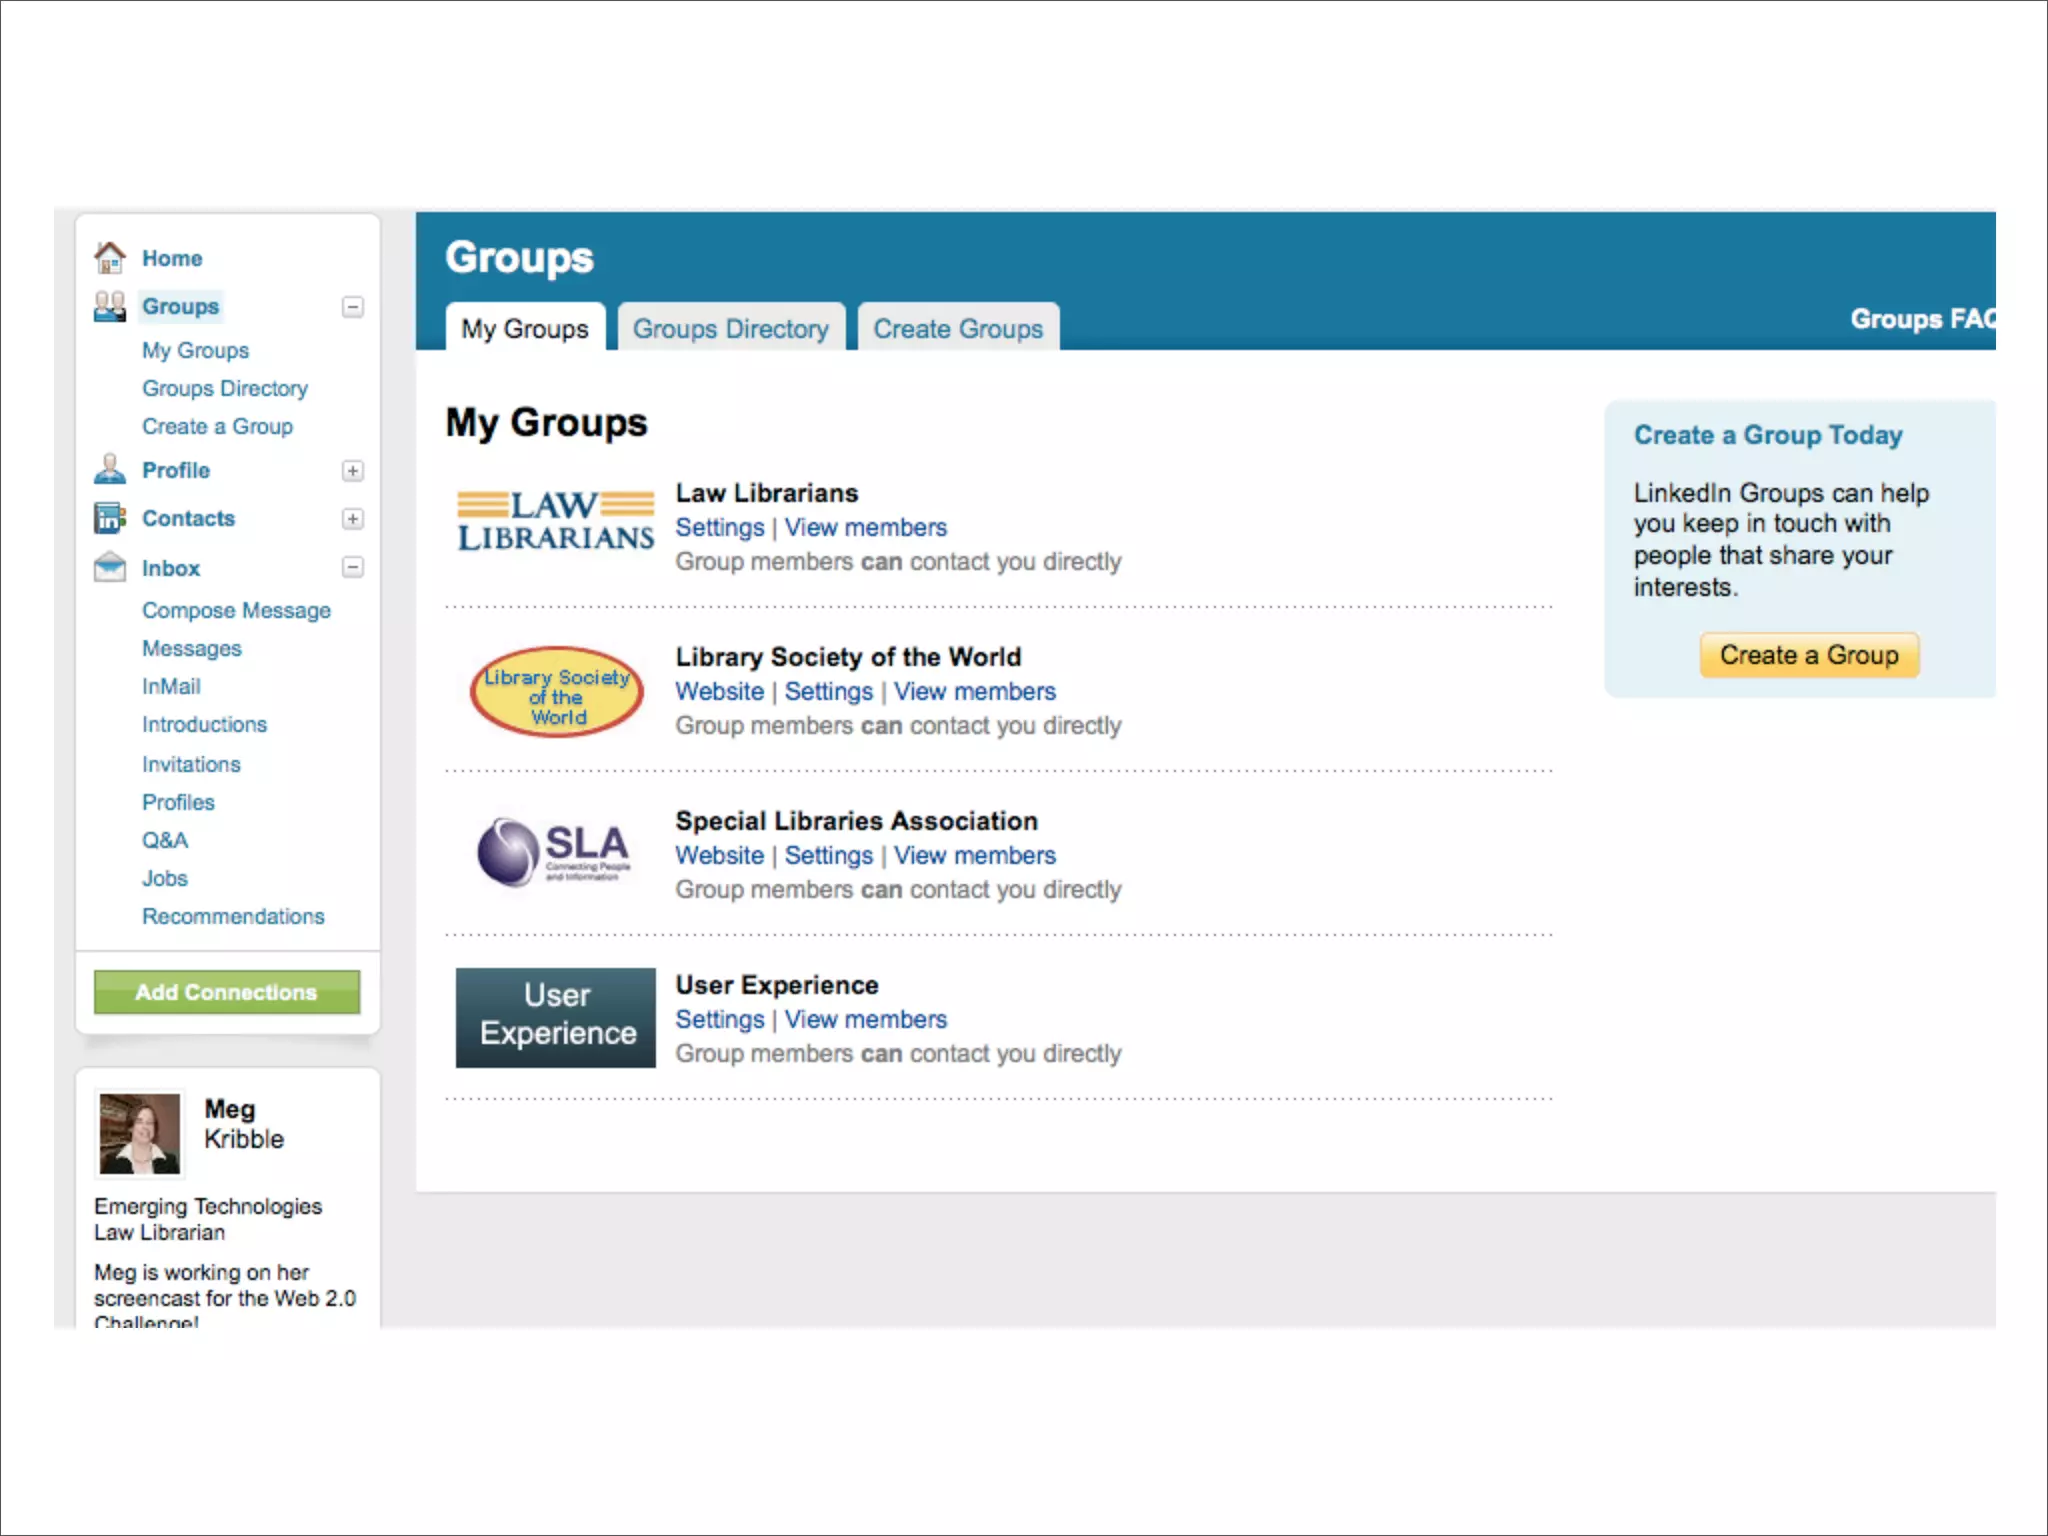The image size is (2048, 1536).
Task: Click the Groups people icon in sidebar
Action: [x=110, y=306]
